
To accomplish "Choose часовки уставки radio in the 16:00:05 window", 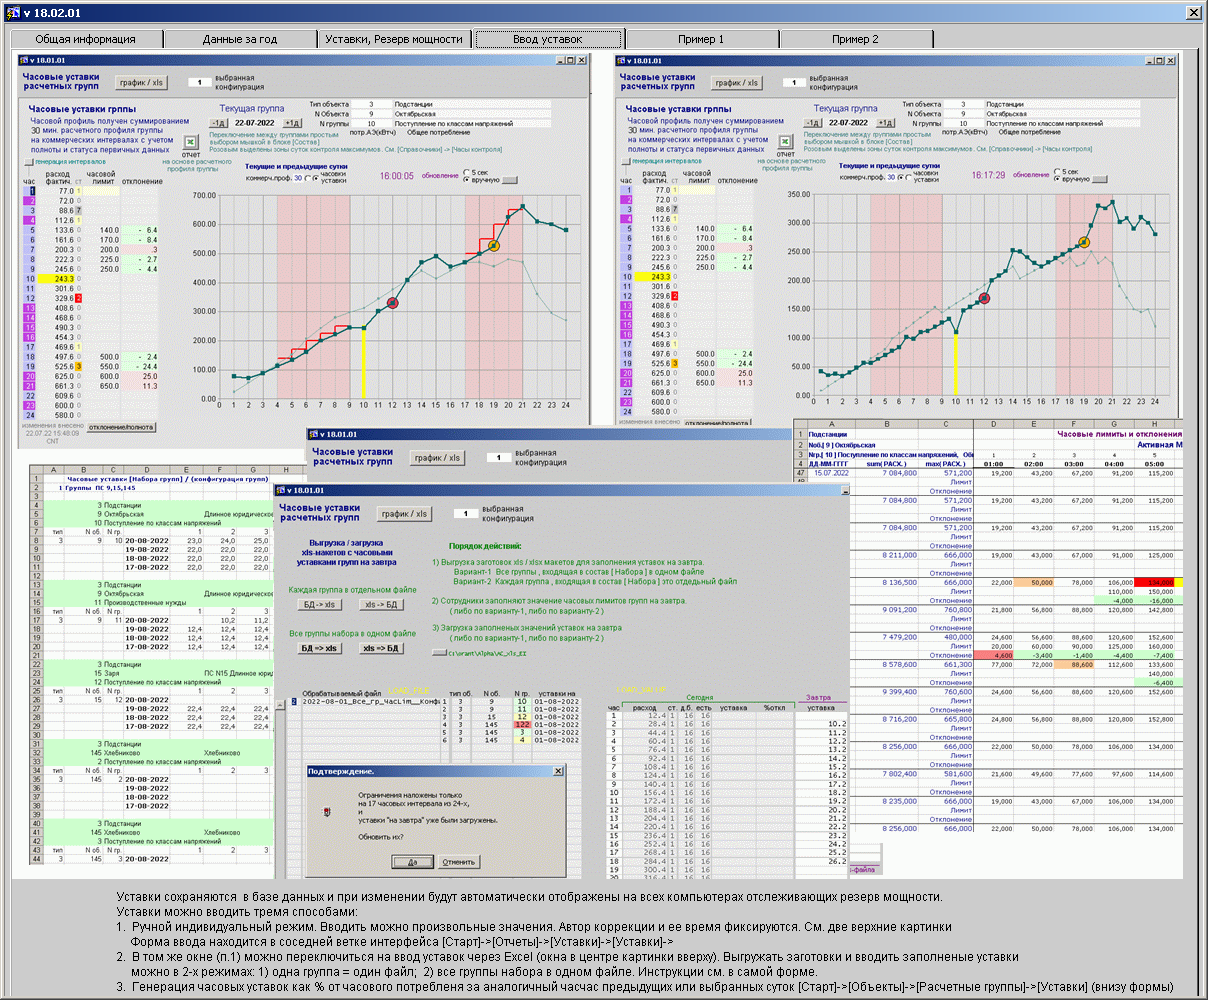I will (x=316, y=178).
